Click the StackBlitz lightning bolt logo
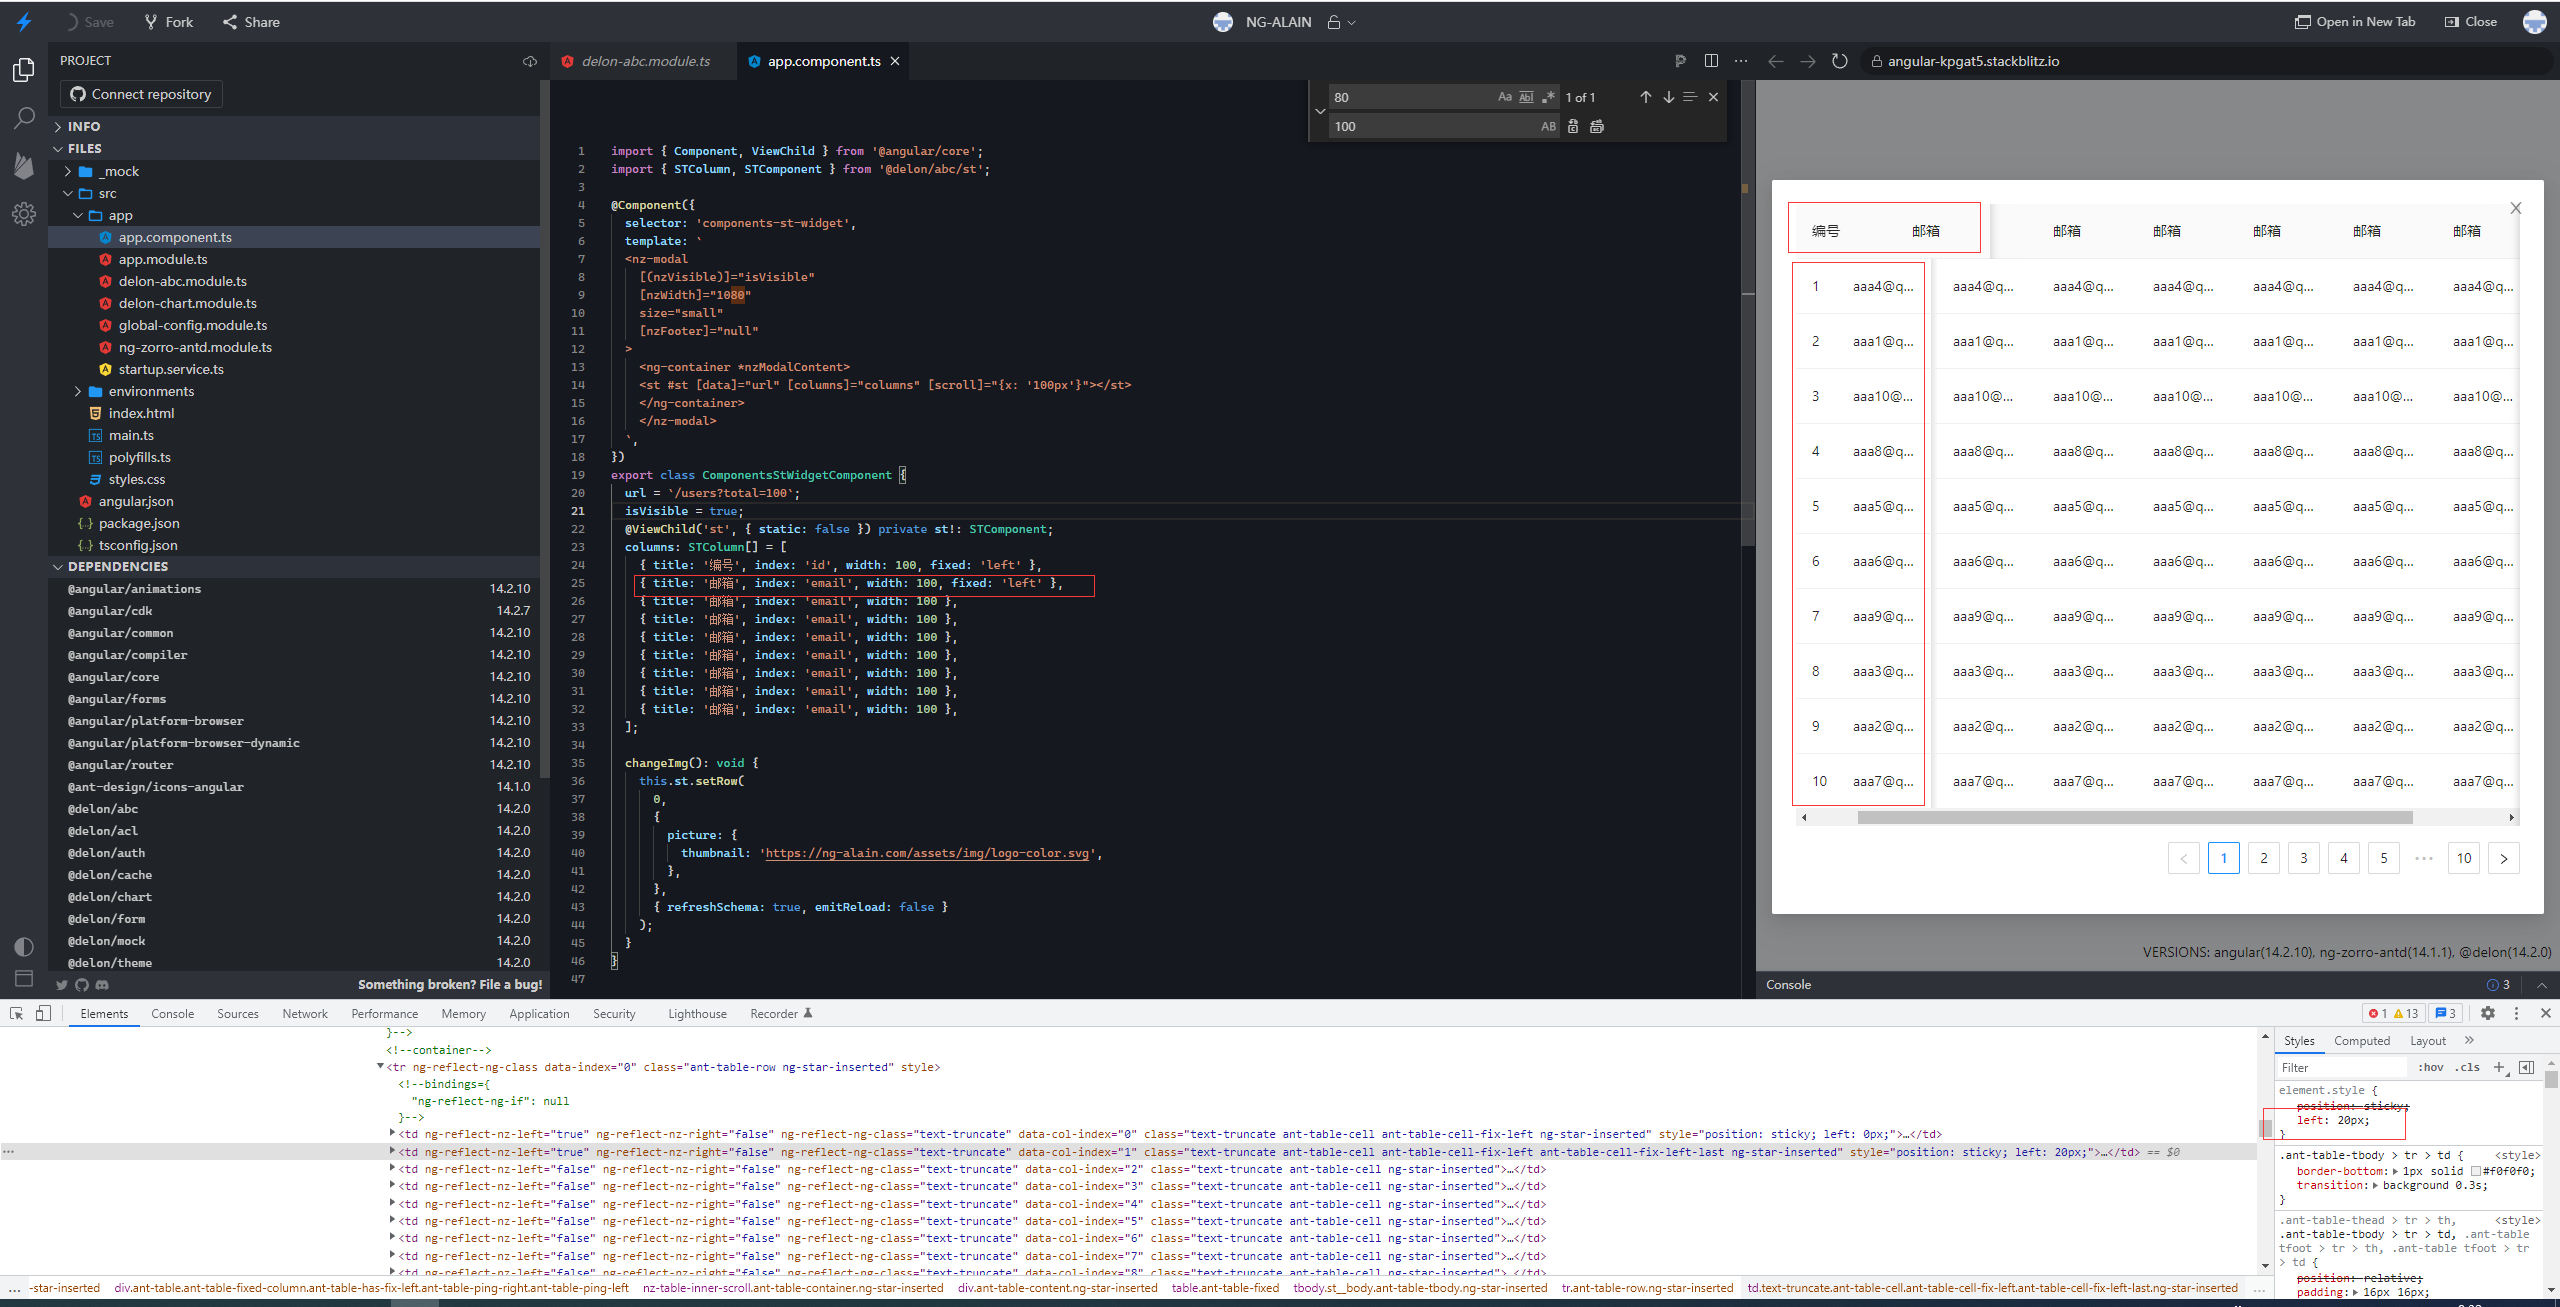 click(24, 21)
